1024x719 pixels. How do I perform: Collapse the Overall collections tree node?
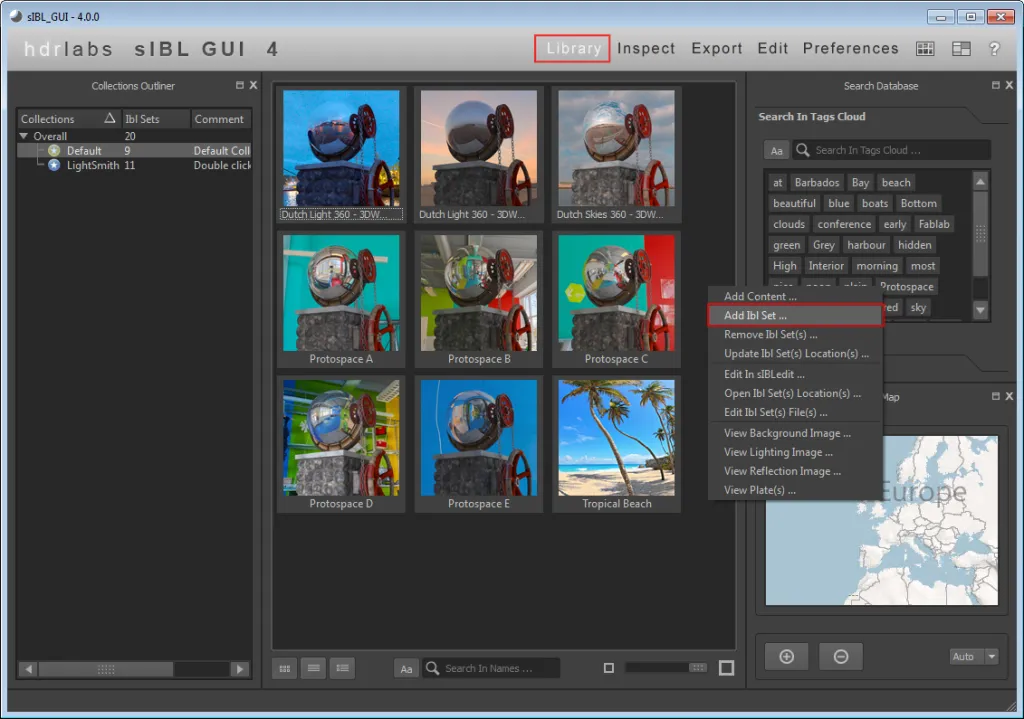25,136
